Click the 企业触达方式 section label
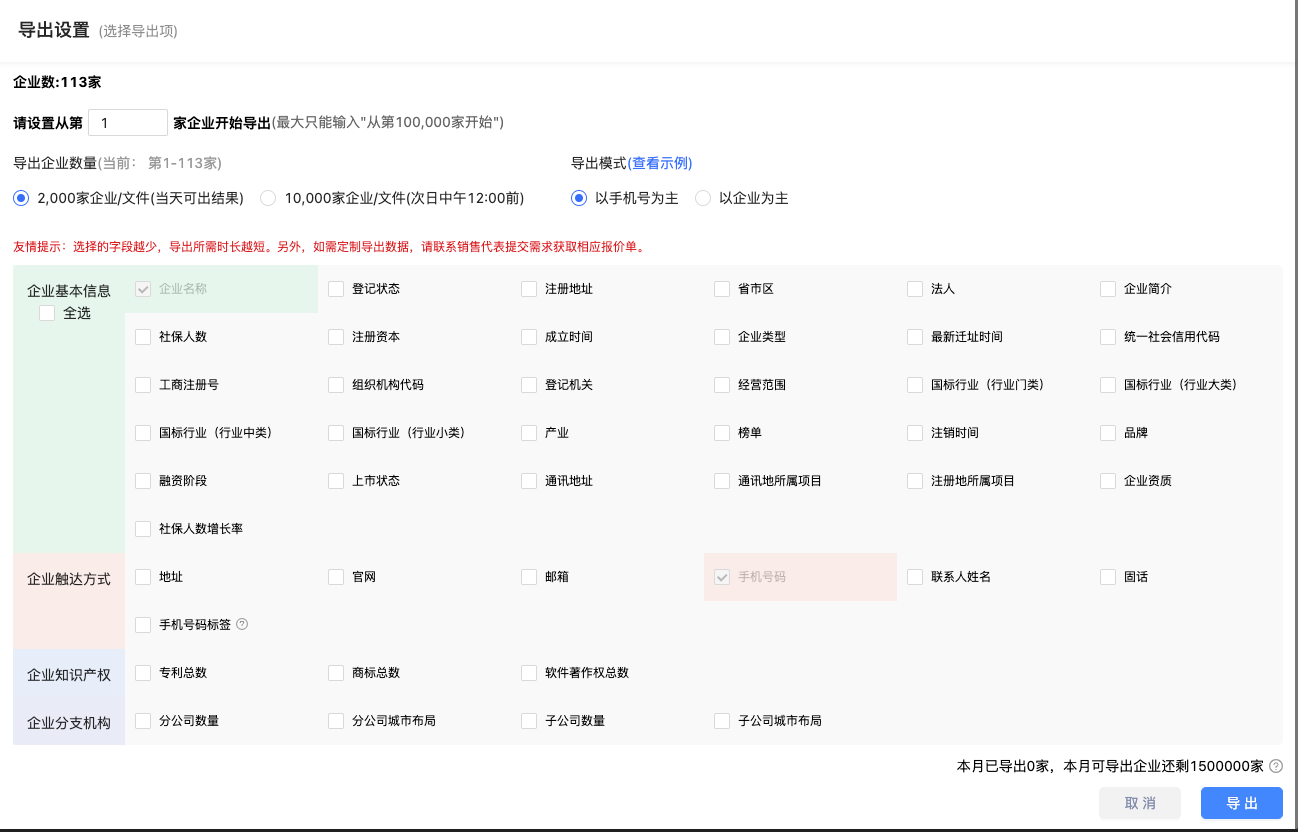Screen dimensions: 1298x832 (69, 579)
